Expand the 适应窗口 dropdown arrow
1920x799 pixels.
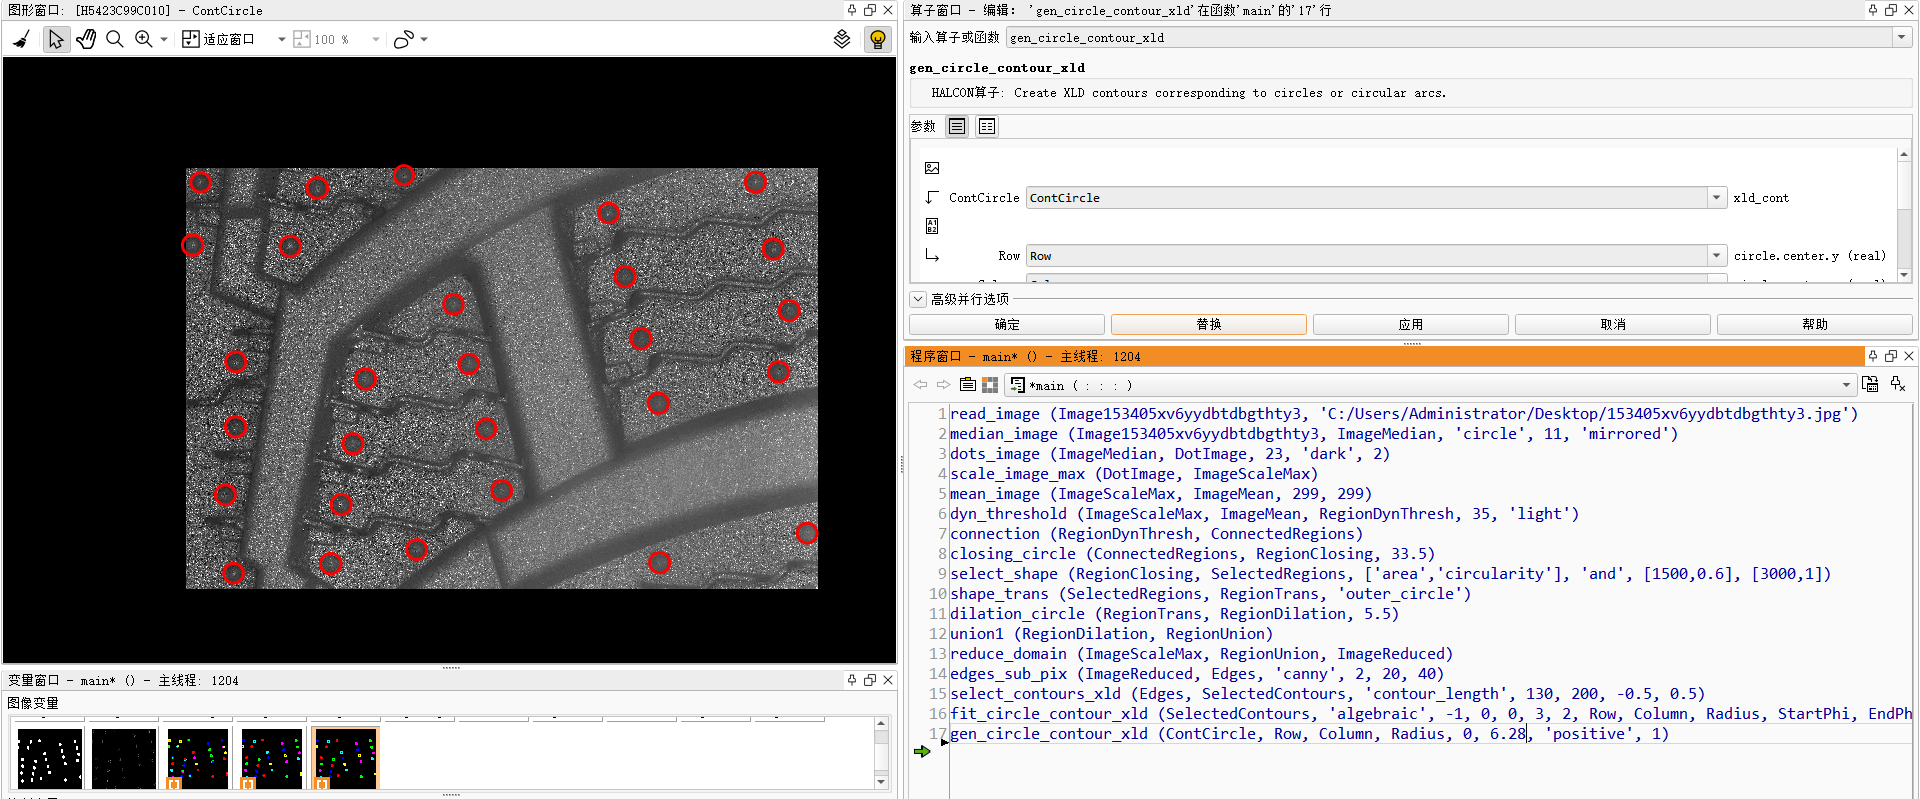282,40
